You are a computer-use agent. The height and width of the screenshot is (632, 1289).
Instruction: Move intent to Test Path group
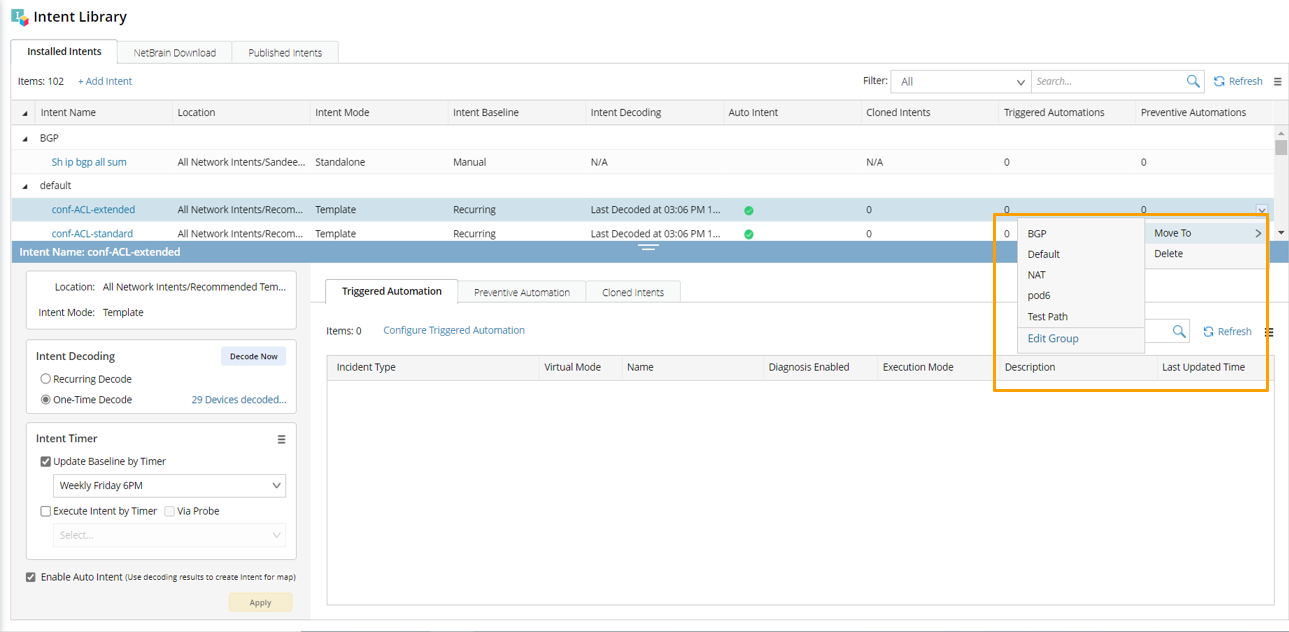point(1080,317)
